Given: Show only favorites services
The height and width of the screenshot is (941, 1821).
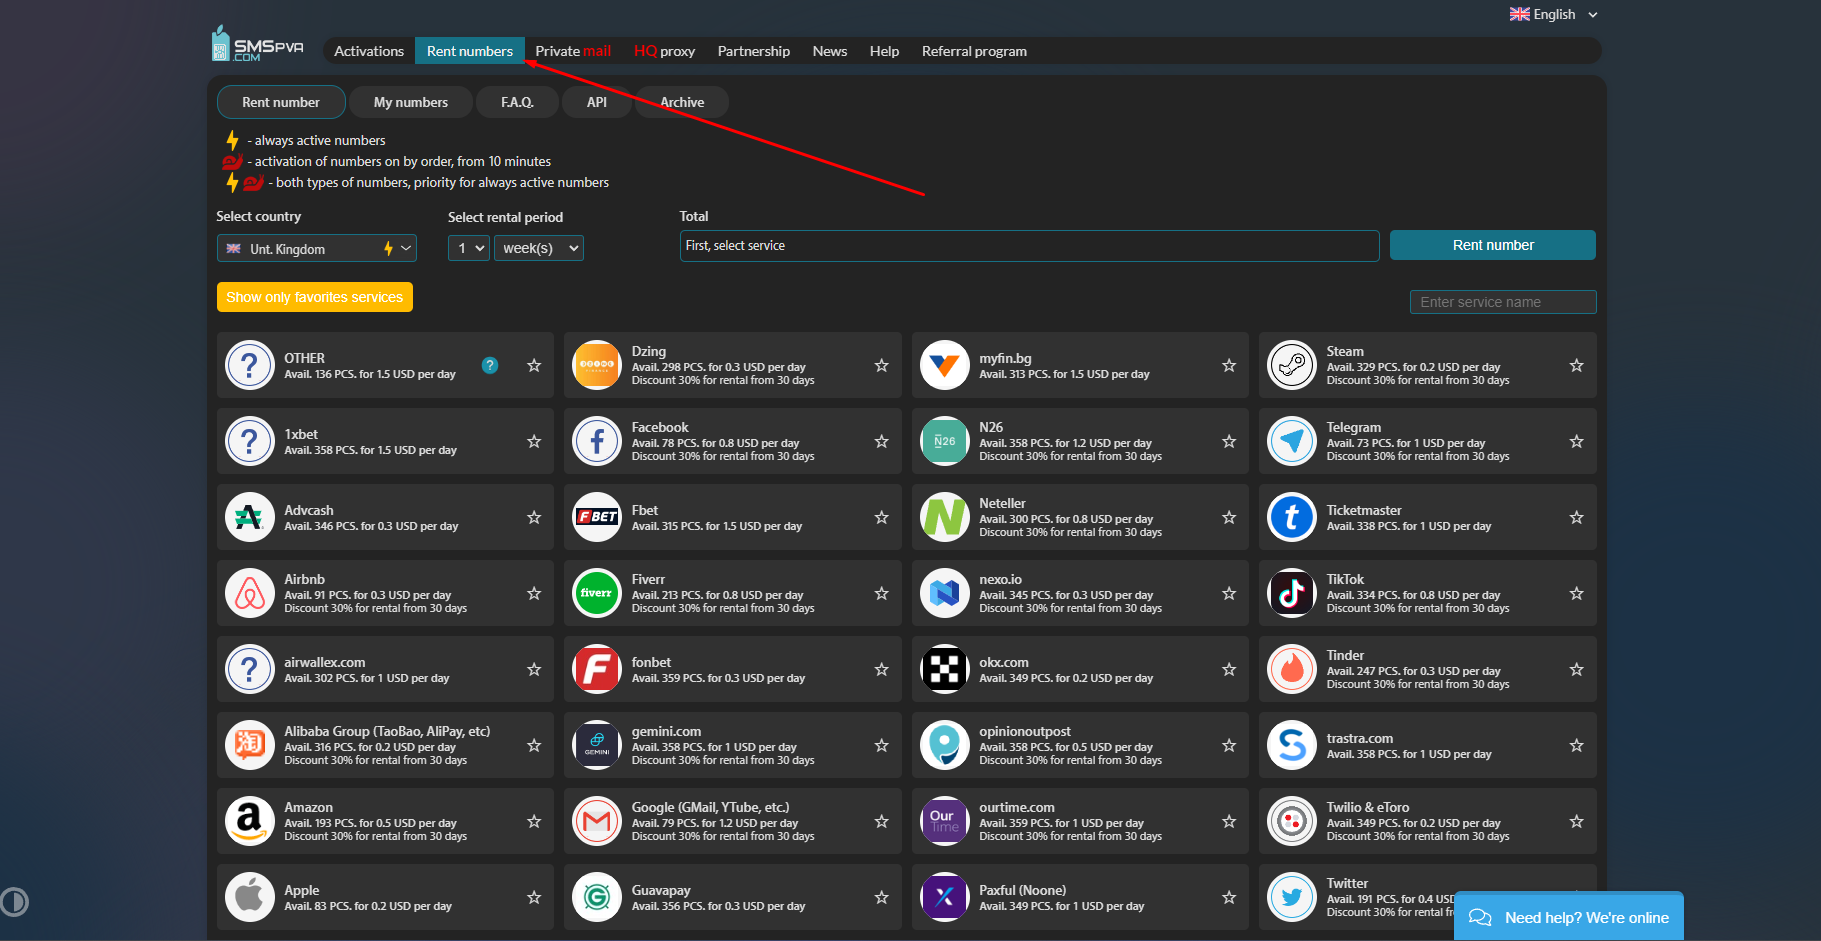Looking at the screenshot, I should tap(315, 297).
